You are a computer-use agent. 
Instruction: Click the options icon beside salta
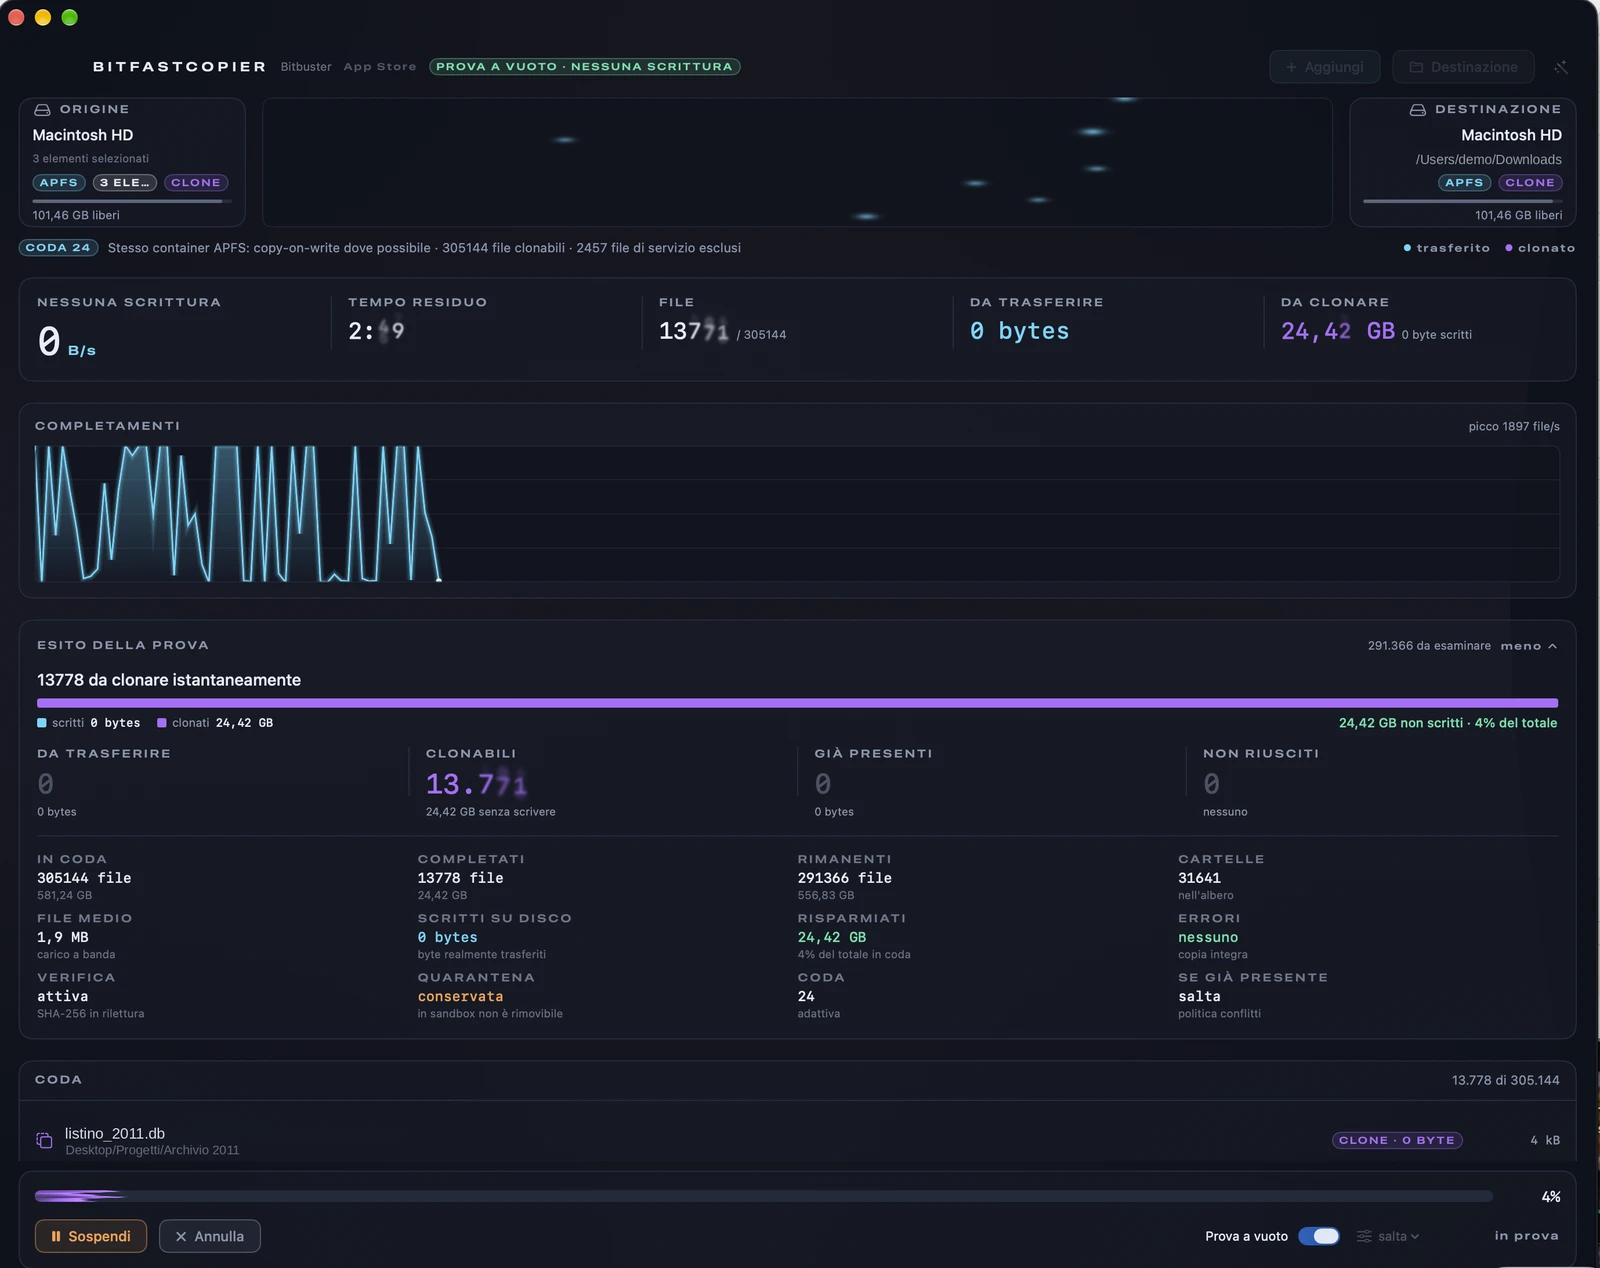tap(1364, 1237)
